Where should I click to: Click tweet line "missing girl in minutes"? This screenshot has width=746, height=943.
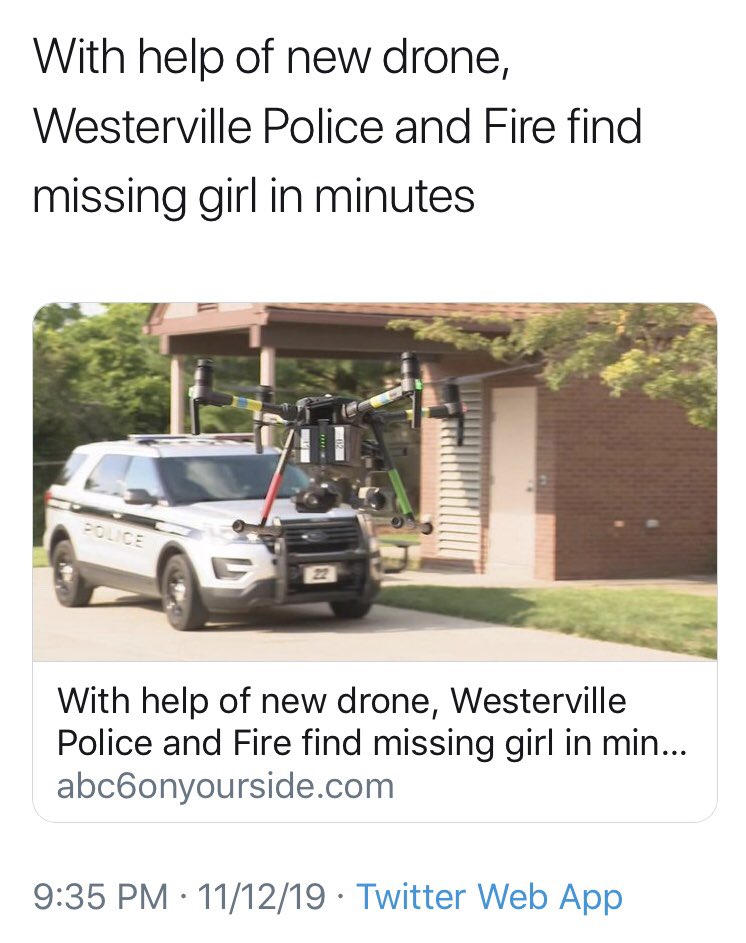coord(254,197)
